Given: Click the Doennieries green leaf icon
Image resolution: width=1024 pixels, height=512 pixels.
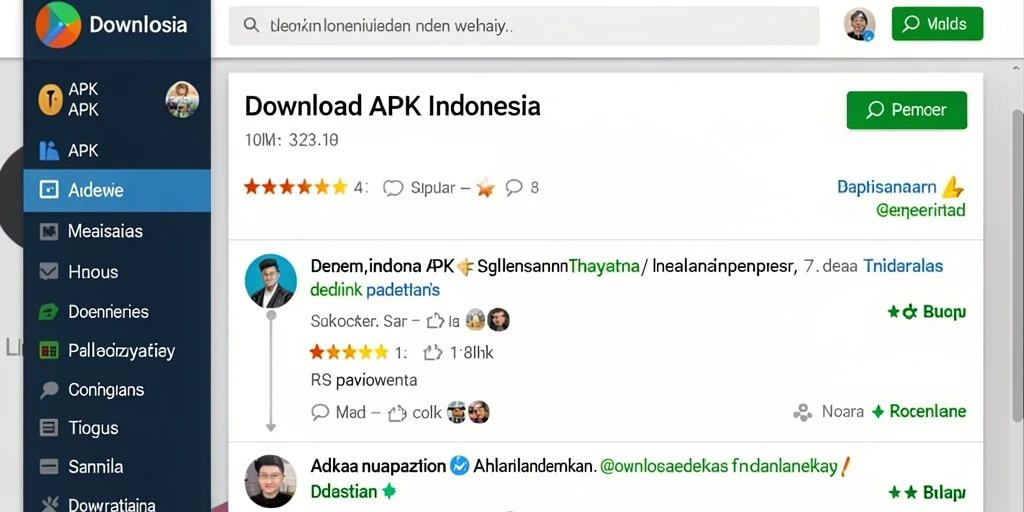Looking at the screenshot, I should (49, 312).
